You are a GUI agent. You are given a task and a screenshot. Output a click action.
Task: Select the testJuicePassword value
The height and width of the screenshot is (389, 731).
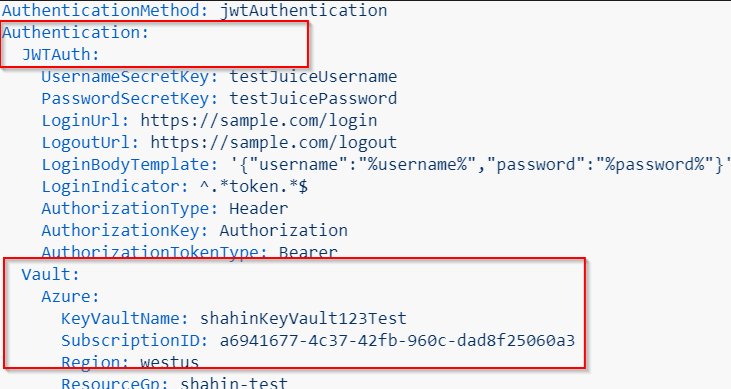(313, 98)
